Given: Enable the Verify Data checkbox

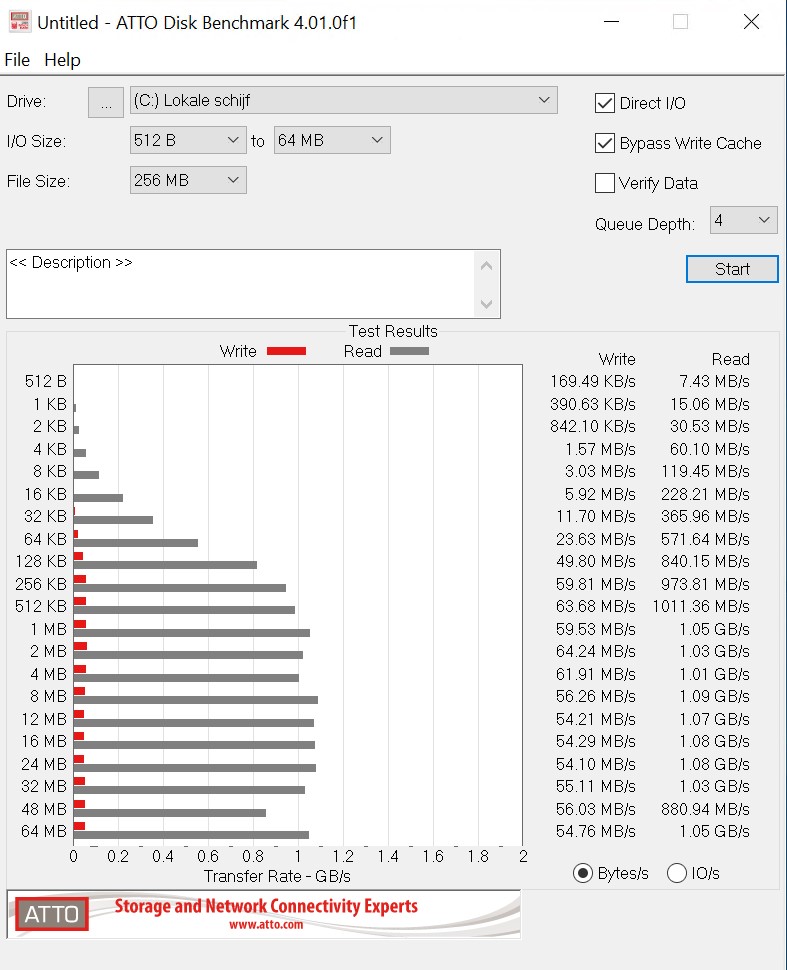Looking at the screenshot, I should coord(604,183).
